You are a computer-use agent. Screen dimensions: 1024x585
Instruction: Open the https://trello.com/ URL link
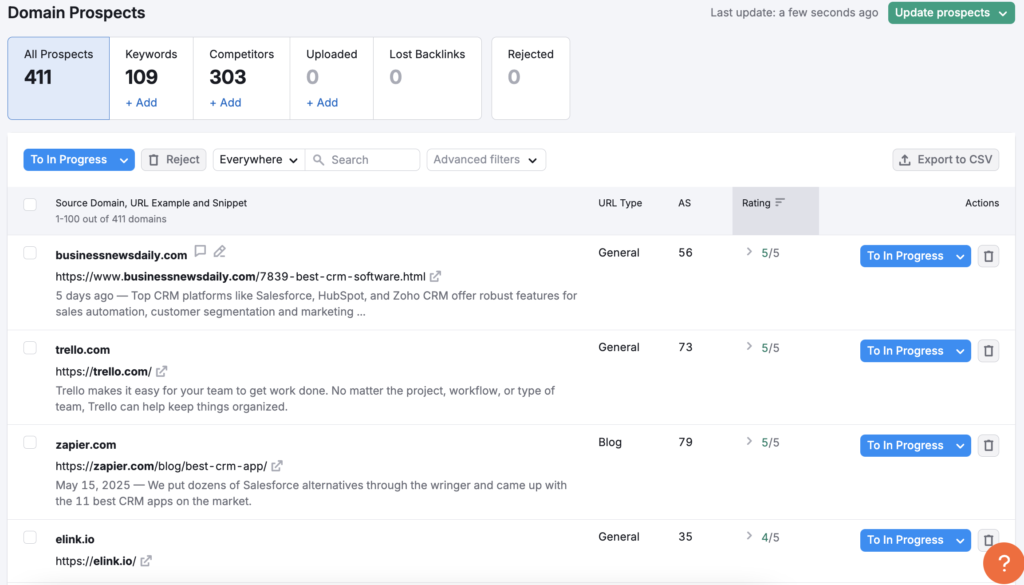click(x=103, y=372)
